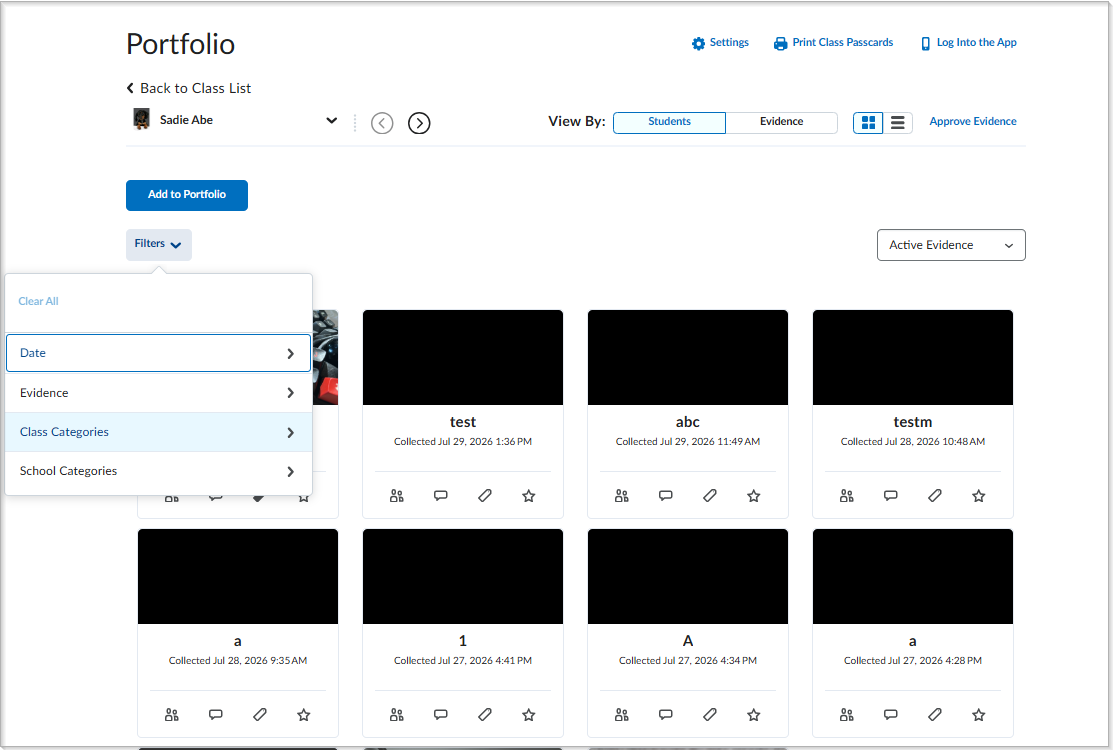
Task: Switch to list view layout
Action: tap(898, 123)
